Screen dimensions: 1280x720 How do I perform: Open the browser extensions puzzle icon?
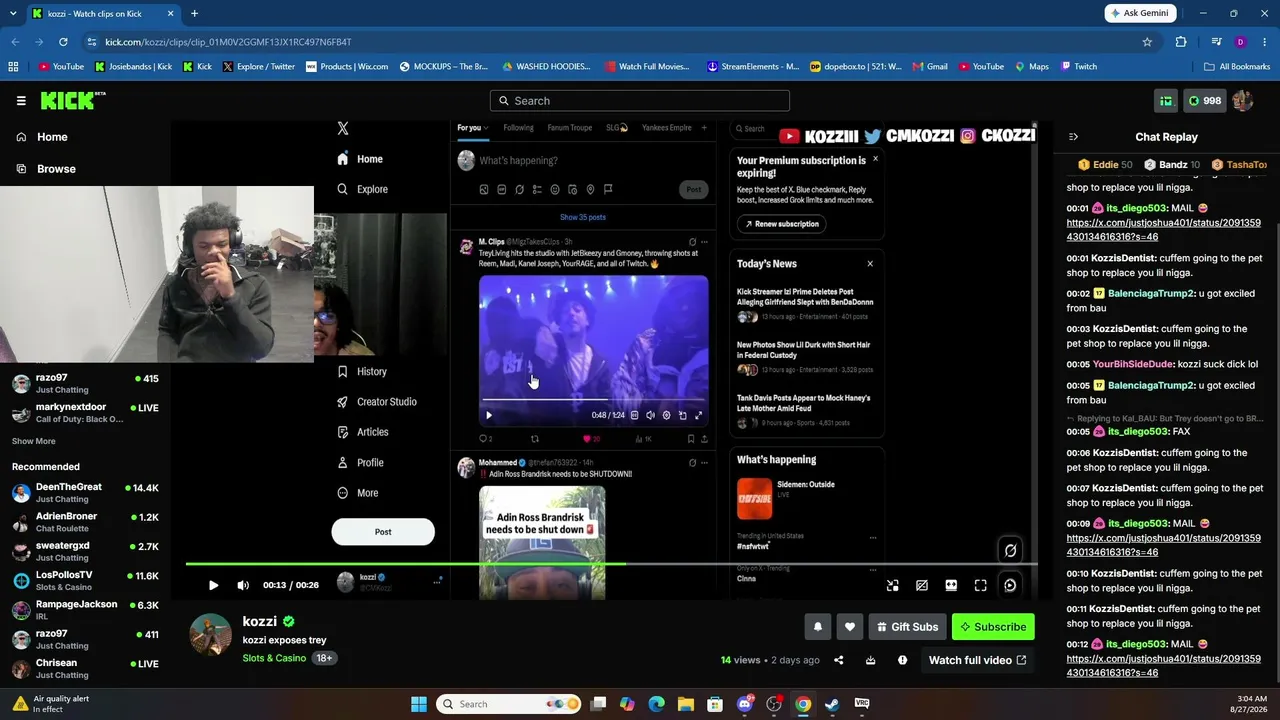point(1181,42)
